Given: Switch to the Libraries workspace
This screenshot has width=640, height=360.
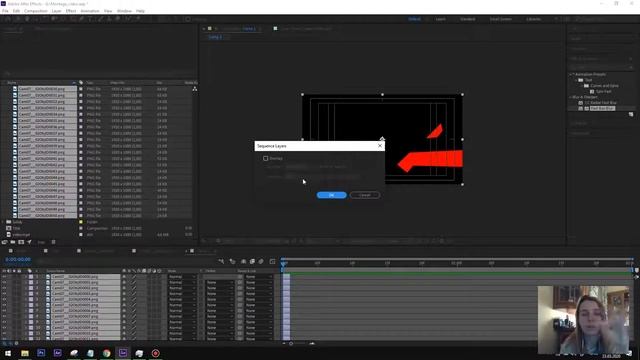Looking at the screenshot, I should coord(533,19).
